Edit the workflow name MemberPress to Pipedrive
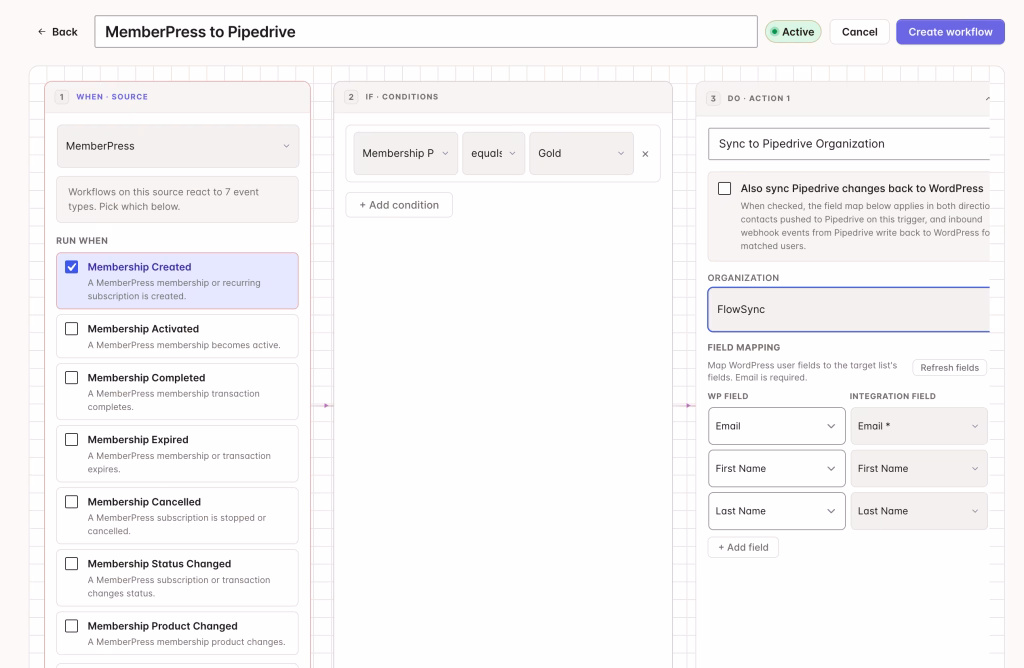This screenshot has height=668, width=1024. pos(426,31)
